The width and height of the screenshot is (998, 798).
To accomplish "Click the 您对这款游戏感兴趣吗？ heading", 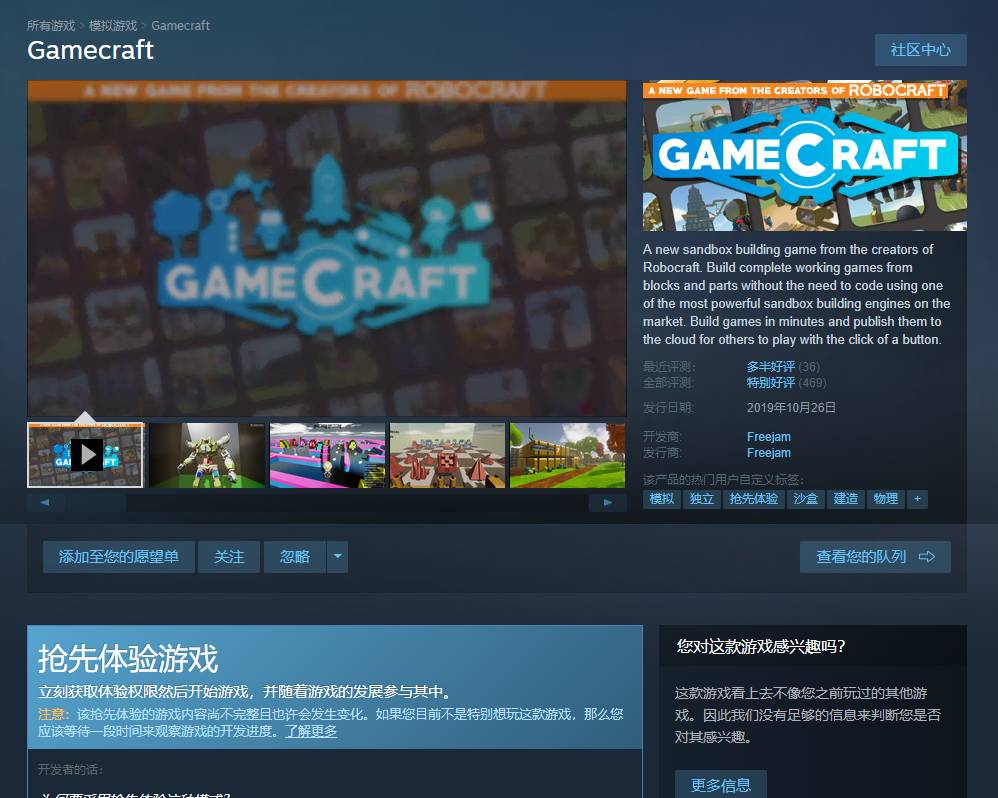I will click(761, 647).
